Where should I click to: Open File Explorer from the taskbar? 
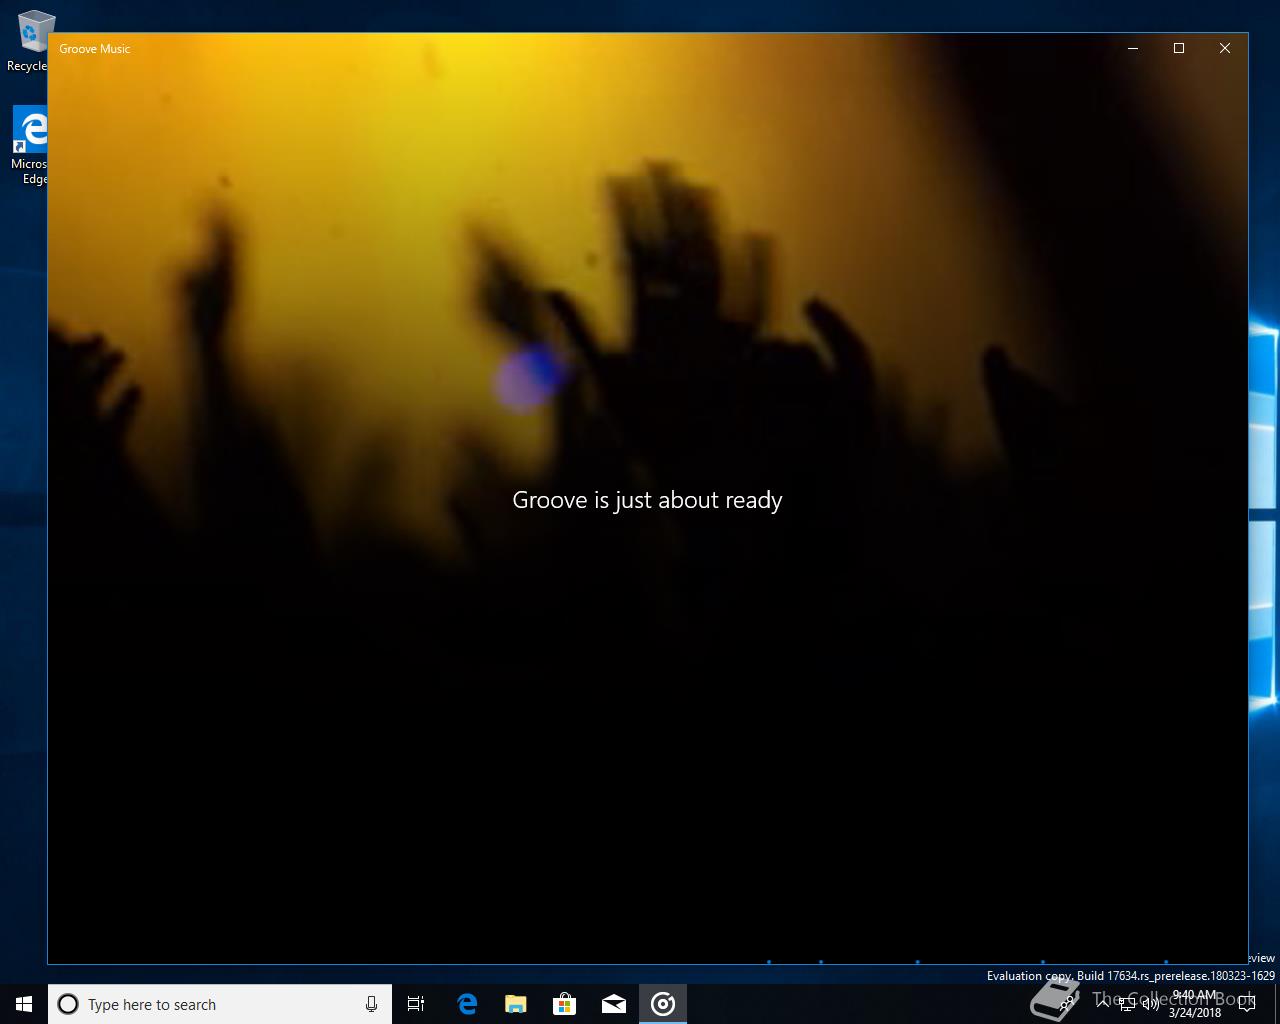click(515, 1004)
